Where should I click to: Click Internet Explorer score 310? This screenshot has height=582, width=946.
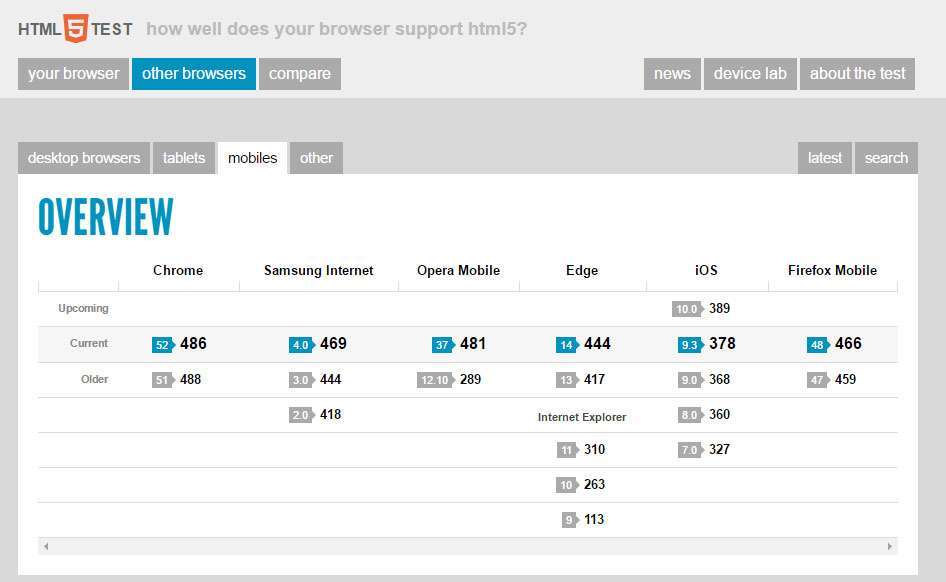[594, 449]
